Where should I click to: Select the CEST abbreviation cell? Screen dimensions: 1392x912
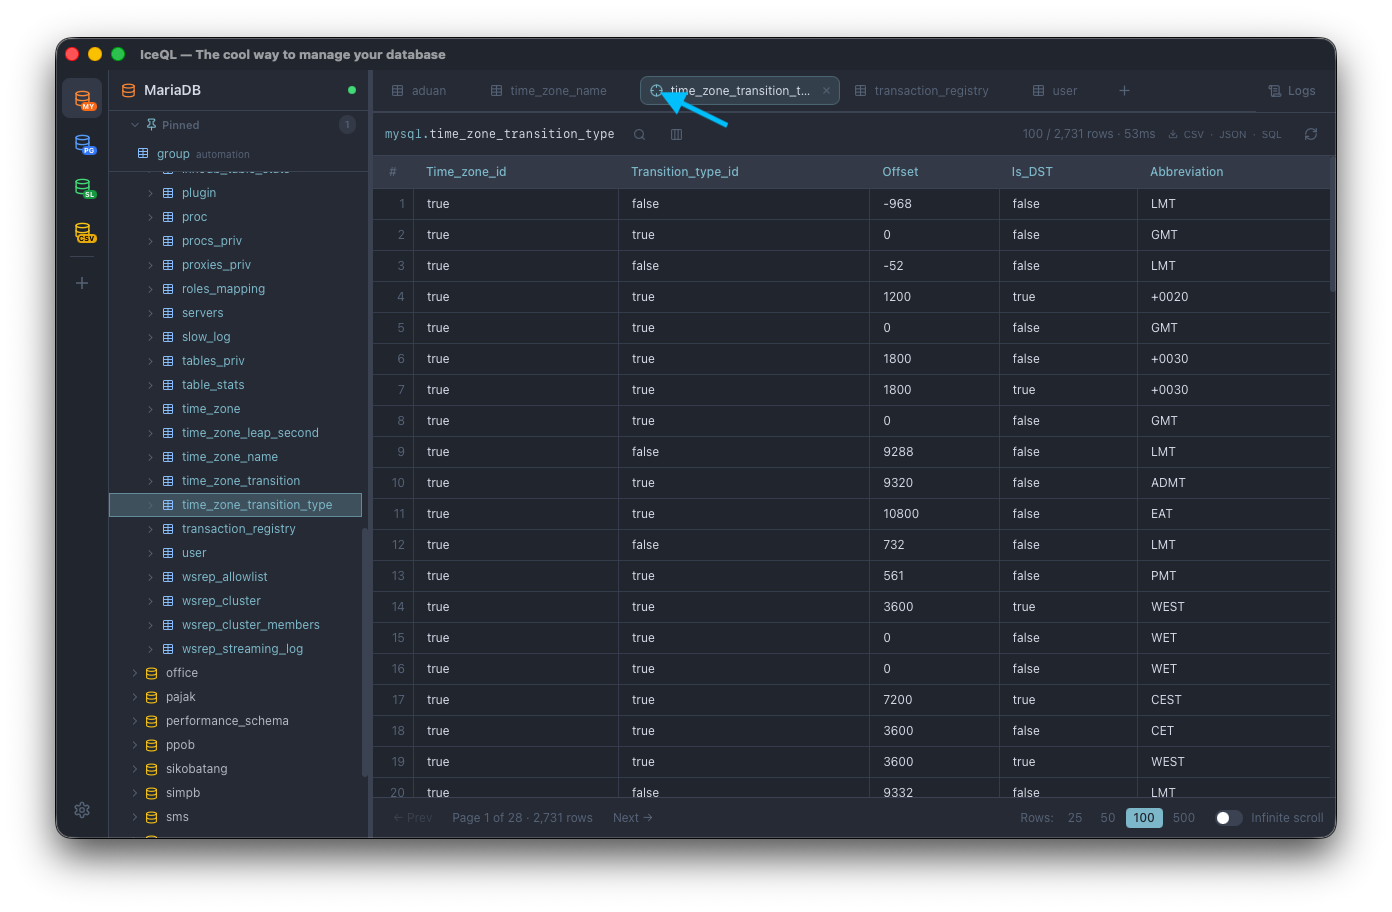(1235, 700)
